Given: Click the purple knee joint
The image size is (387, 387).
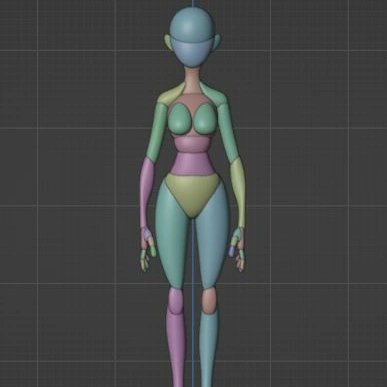Looking at the screenshot, I should pos(175,302).
